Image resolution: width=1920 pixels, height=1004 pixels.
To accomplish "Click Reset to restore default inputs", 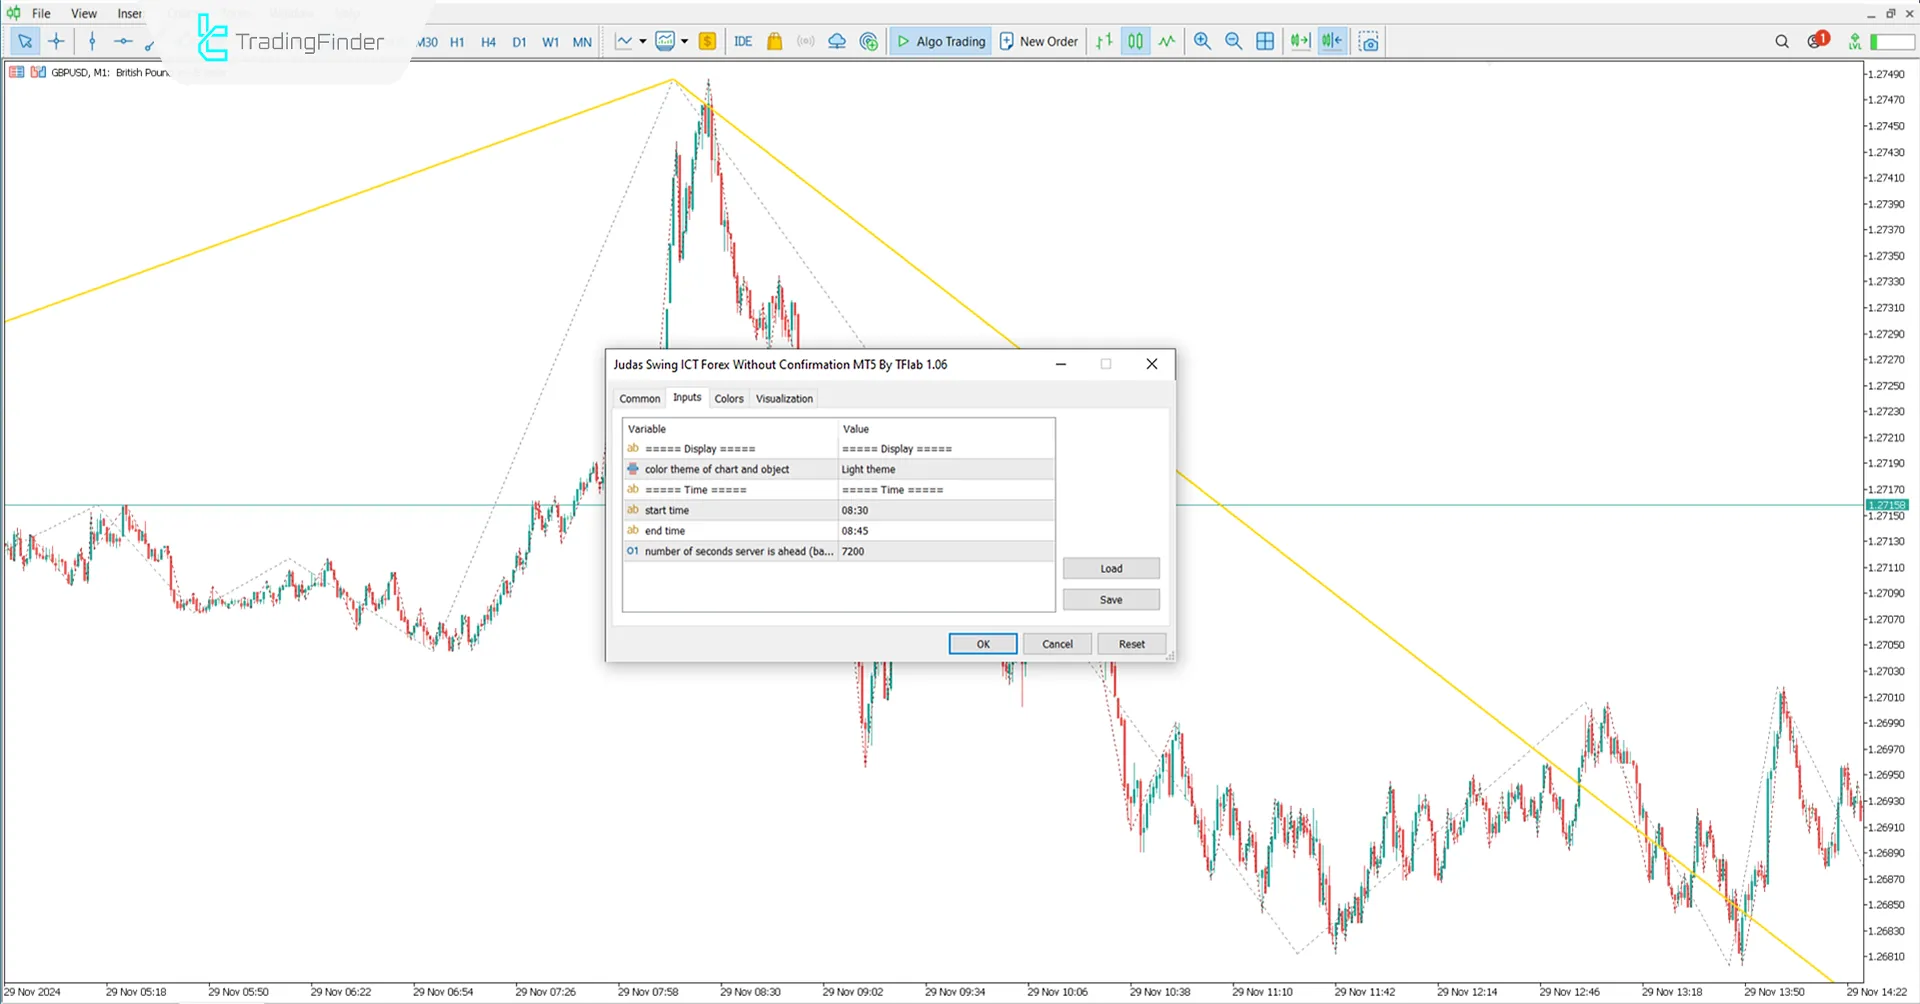I will click(x=1131, y=643).
